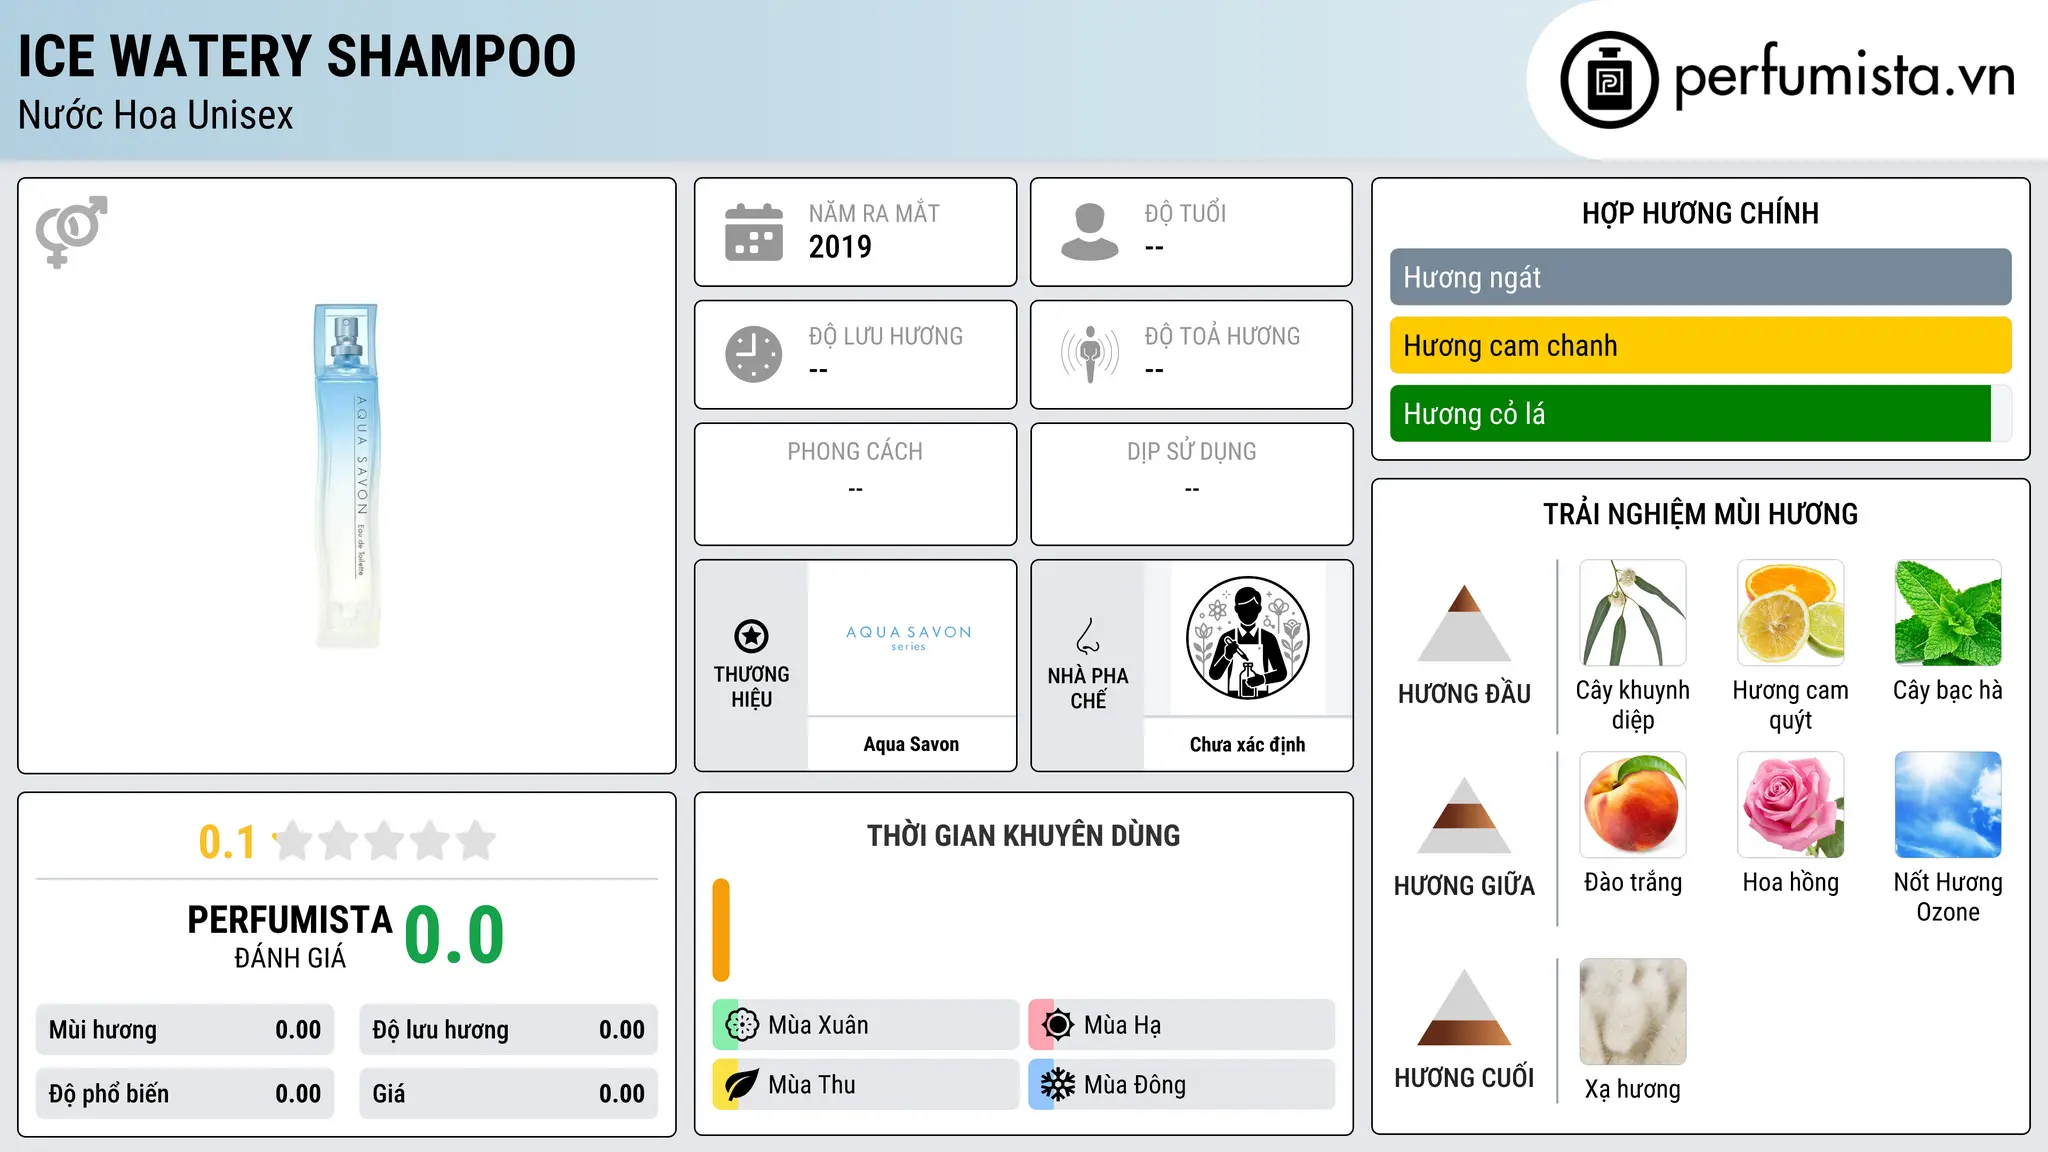The image size is (2048, 1152).
Task: Click the person icon beside Độ tuổi
Action: 1090,232
